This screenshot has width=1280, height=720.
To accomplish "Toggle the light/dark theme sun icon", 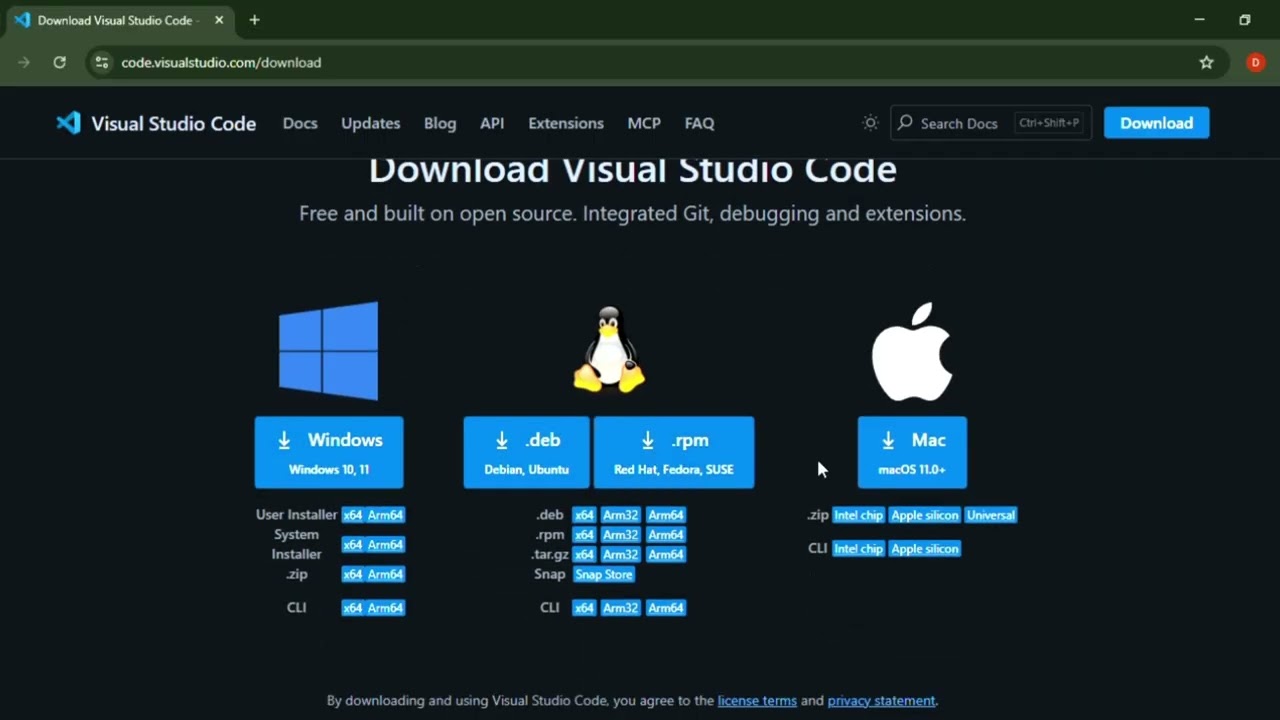I will point(870,123).
